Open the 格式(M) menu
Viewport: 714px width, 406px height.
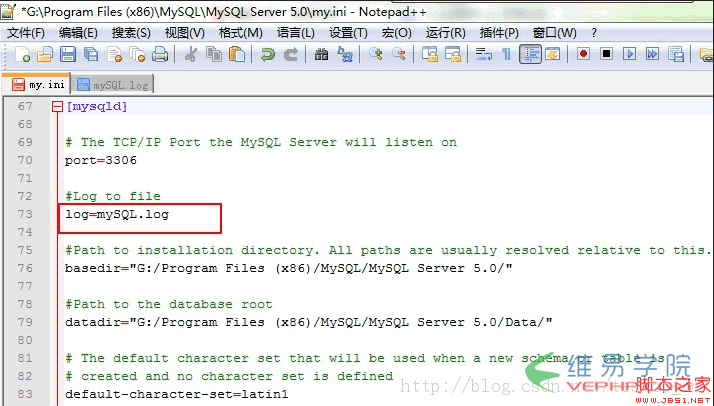pyautogui.click(x=240, y=33)
